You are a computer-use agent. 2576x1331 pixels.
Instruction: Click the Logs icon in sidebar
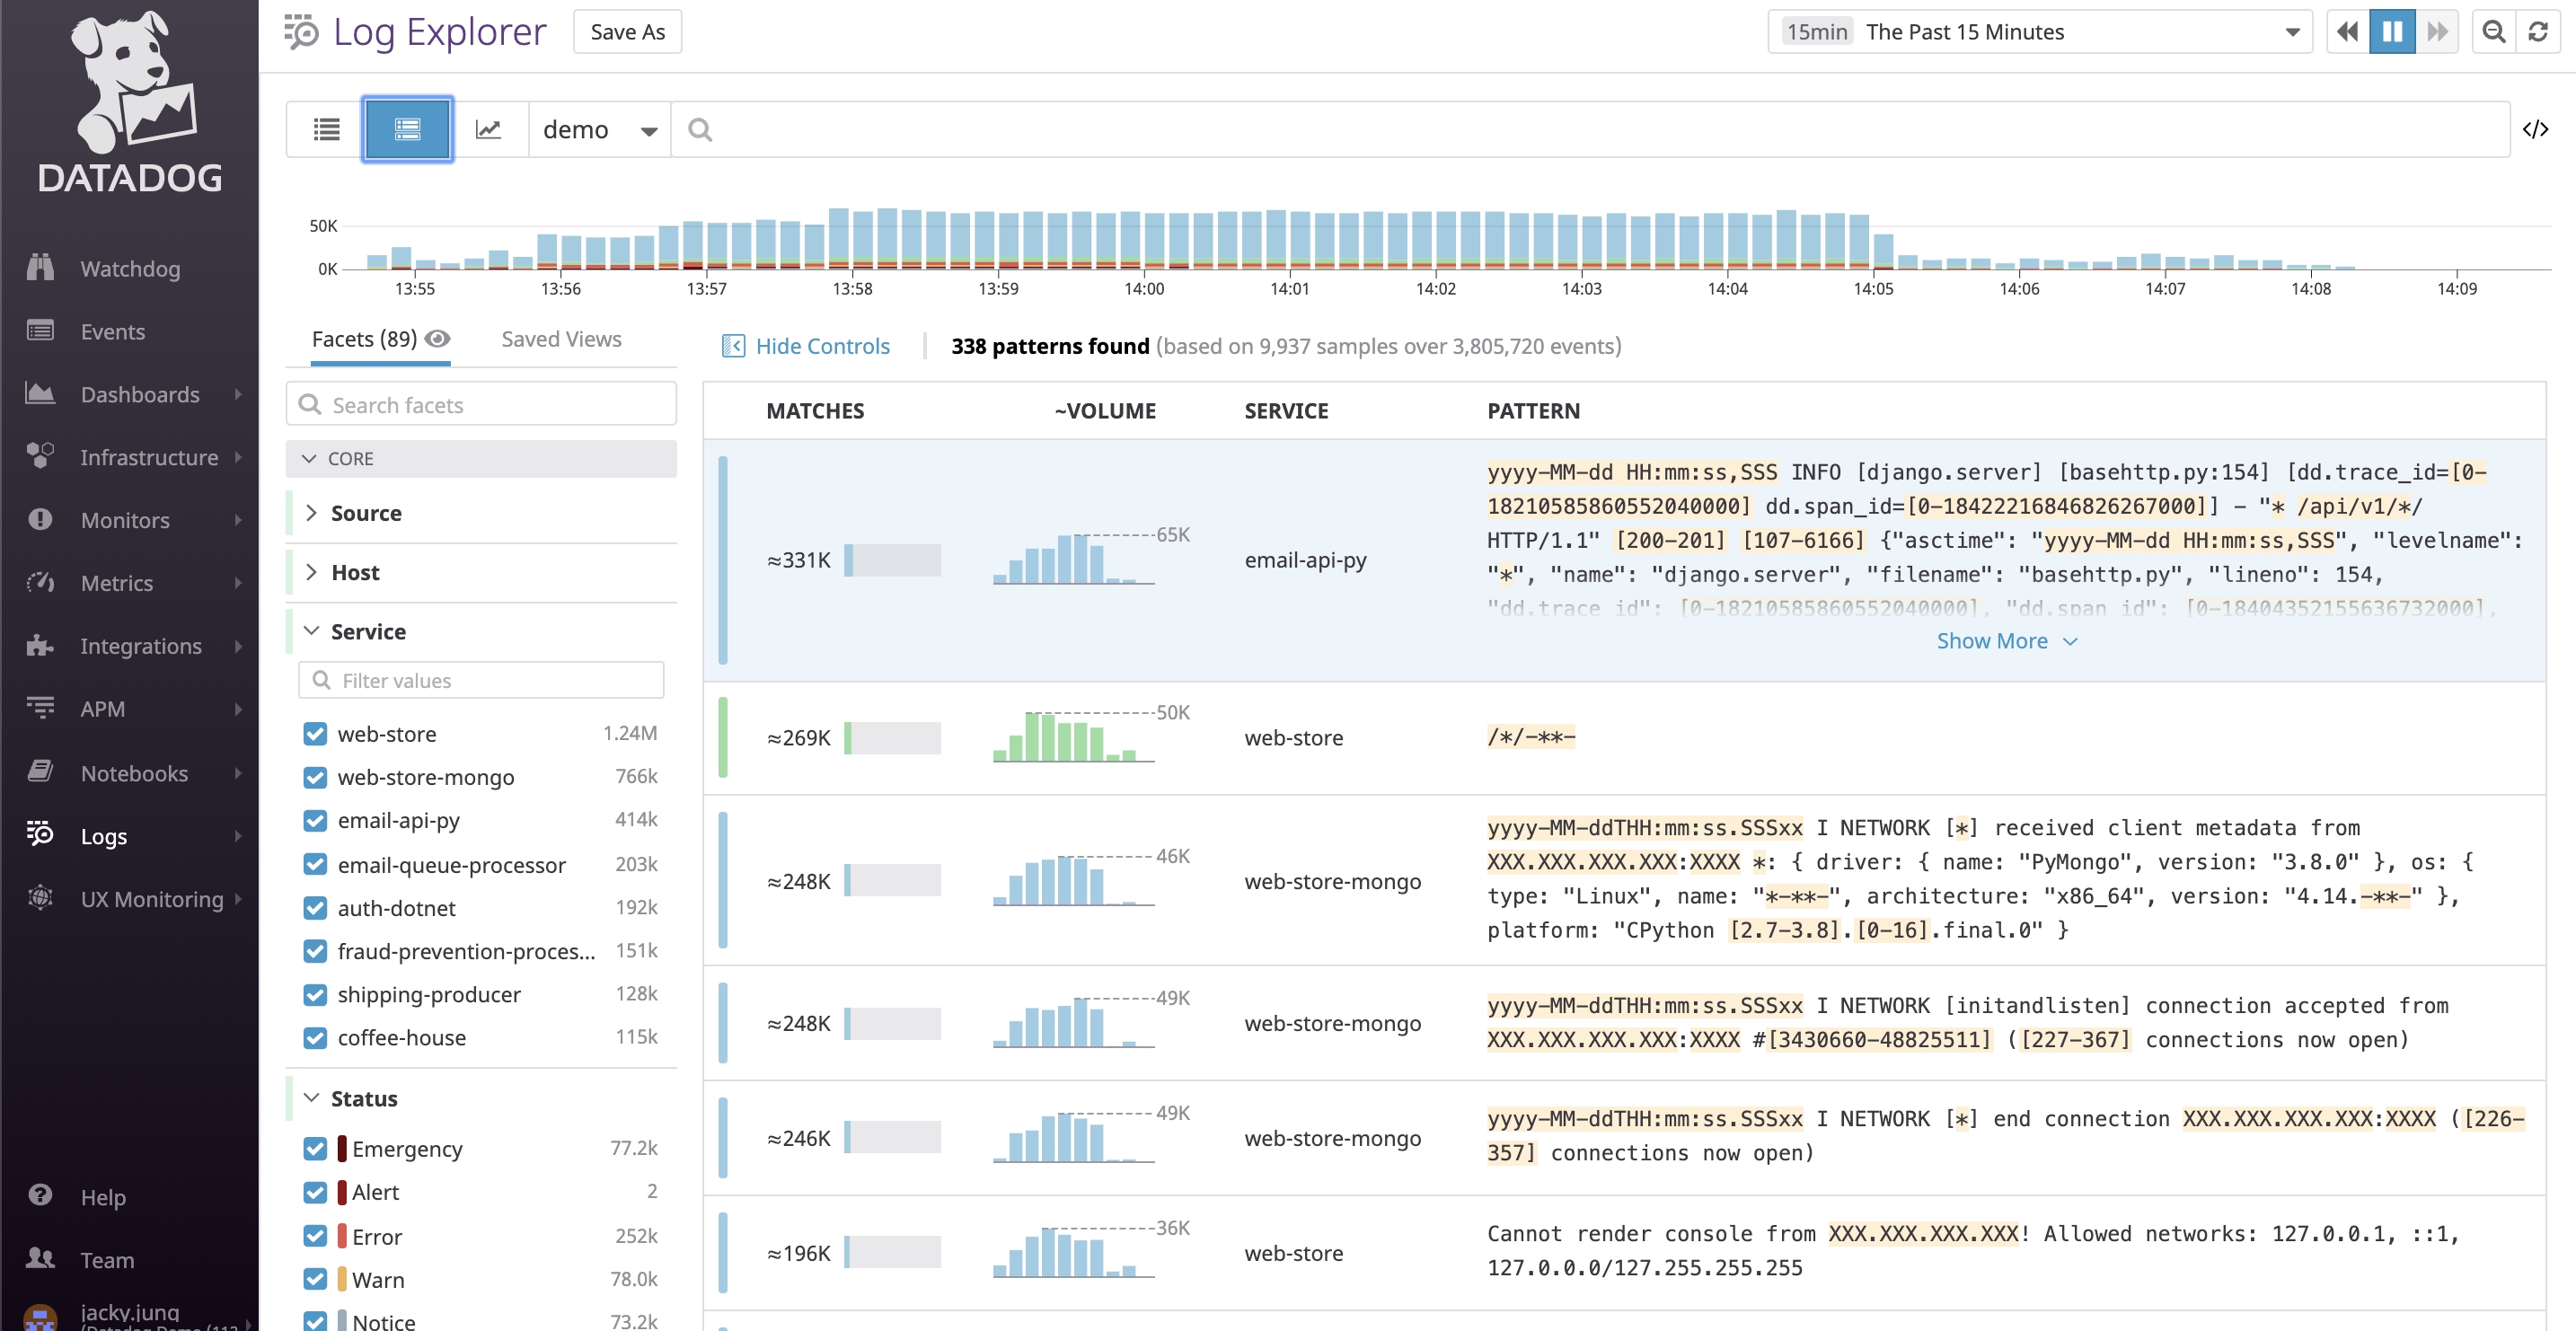(40, 834)
